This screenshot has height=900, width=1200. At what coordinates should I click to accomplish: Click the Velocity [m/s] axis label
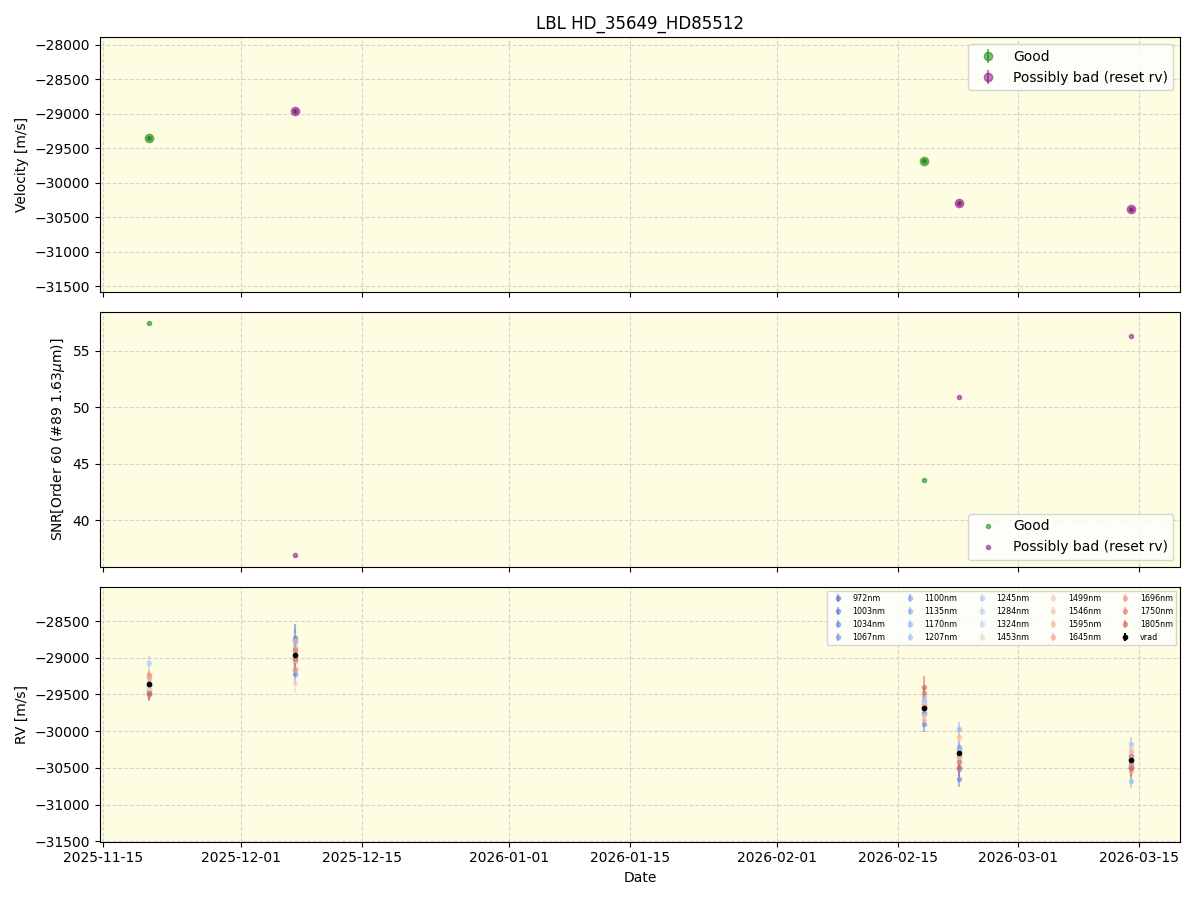[21, 163]
